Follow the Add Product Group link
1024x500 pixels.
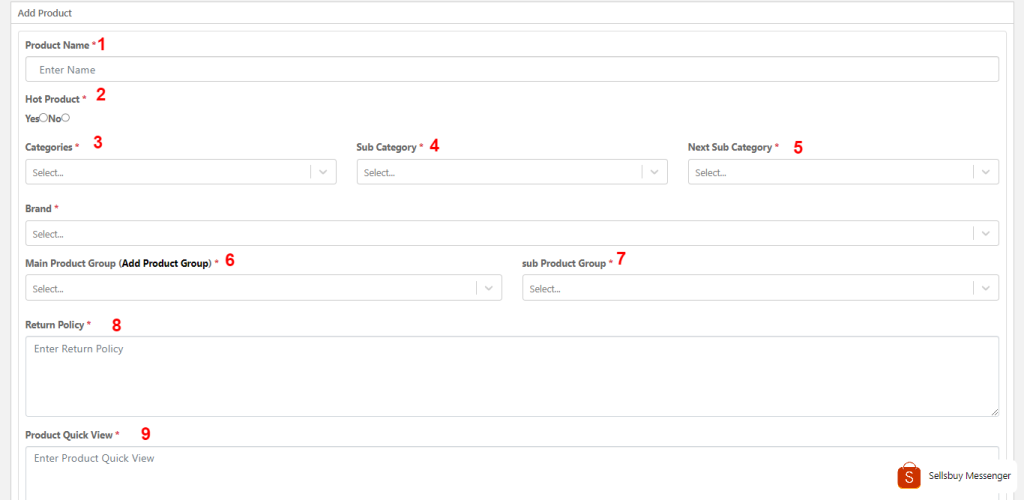click(165, 263)
